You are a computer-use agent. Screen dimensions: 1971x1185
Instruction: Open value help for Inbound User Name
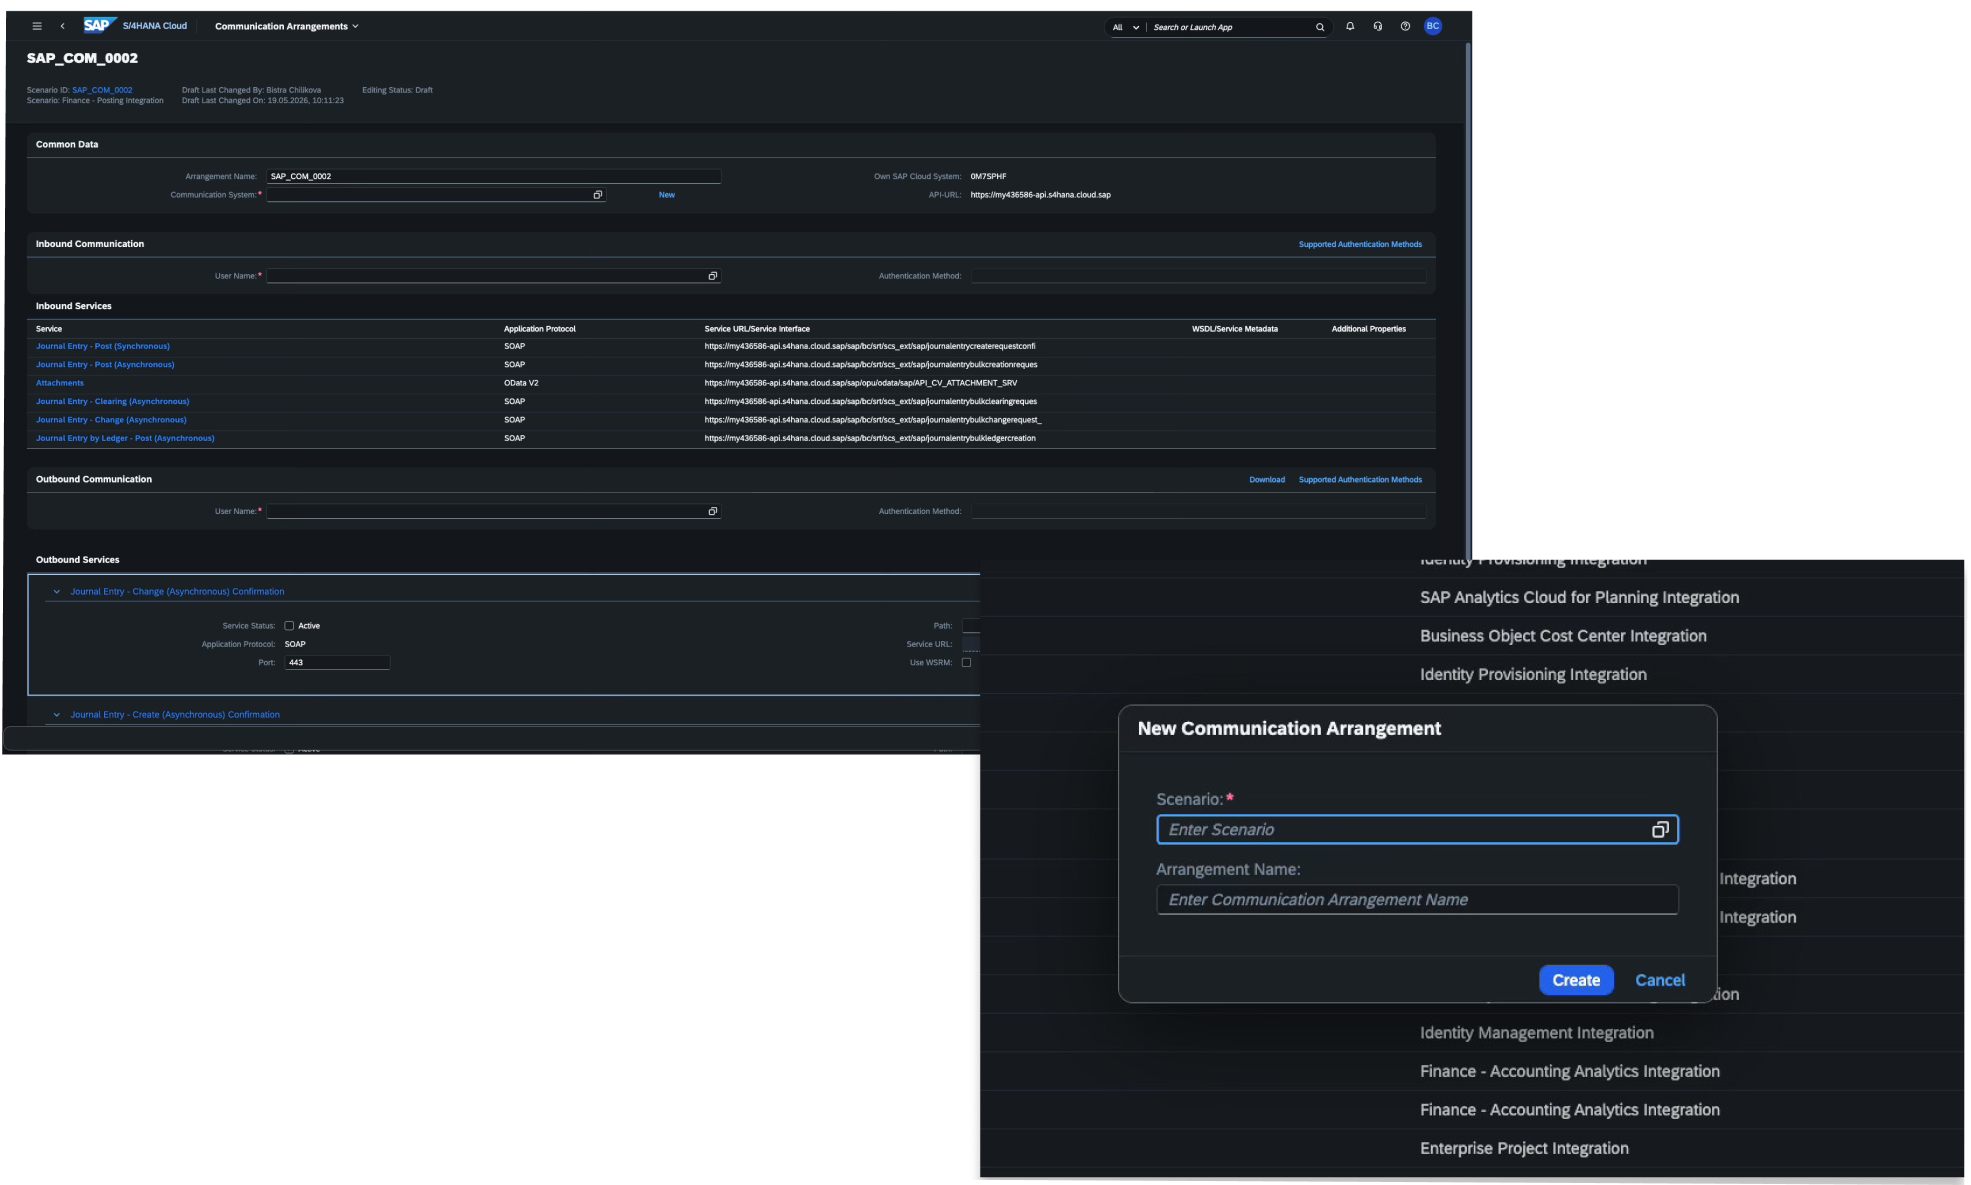tap(713, 276)
